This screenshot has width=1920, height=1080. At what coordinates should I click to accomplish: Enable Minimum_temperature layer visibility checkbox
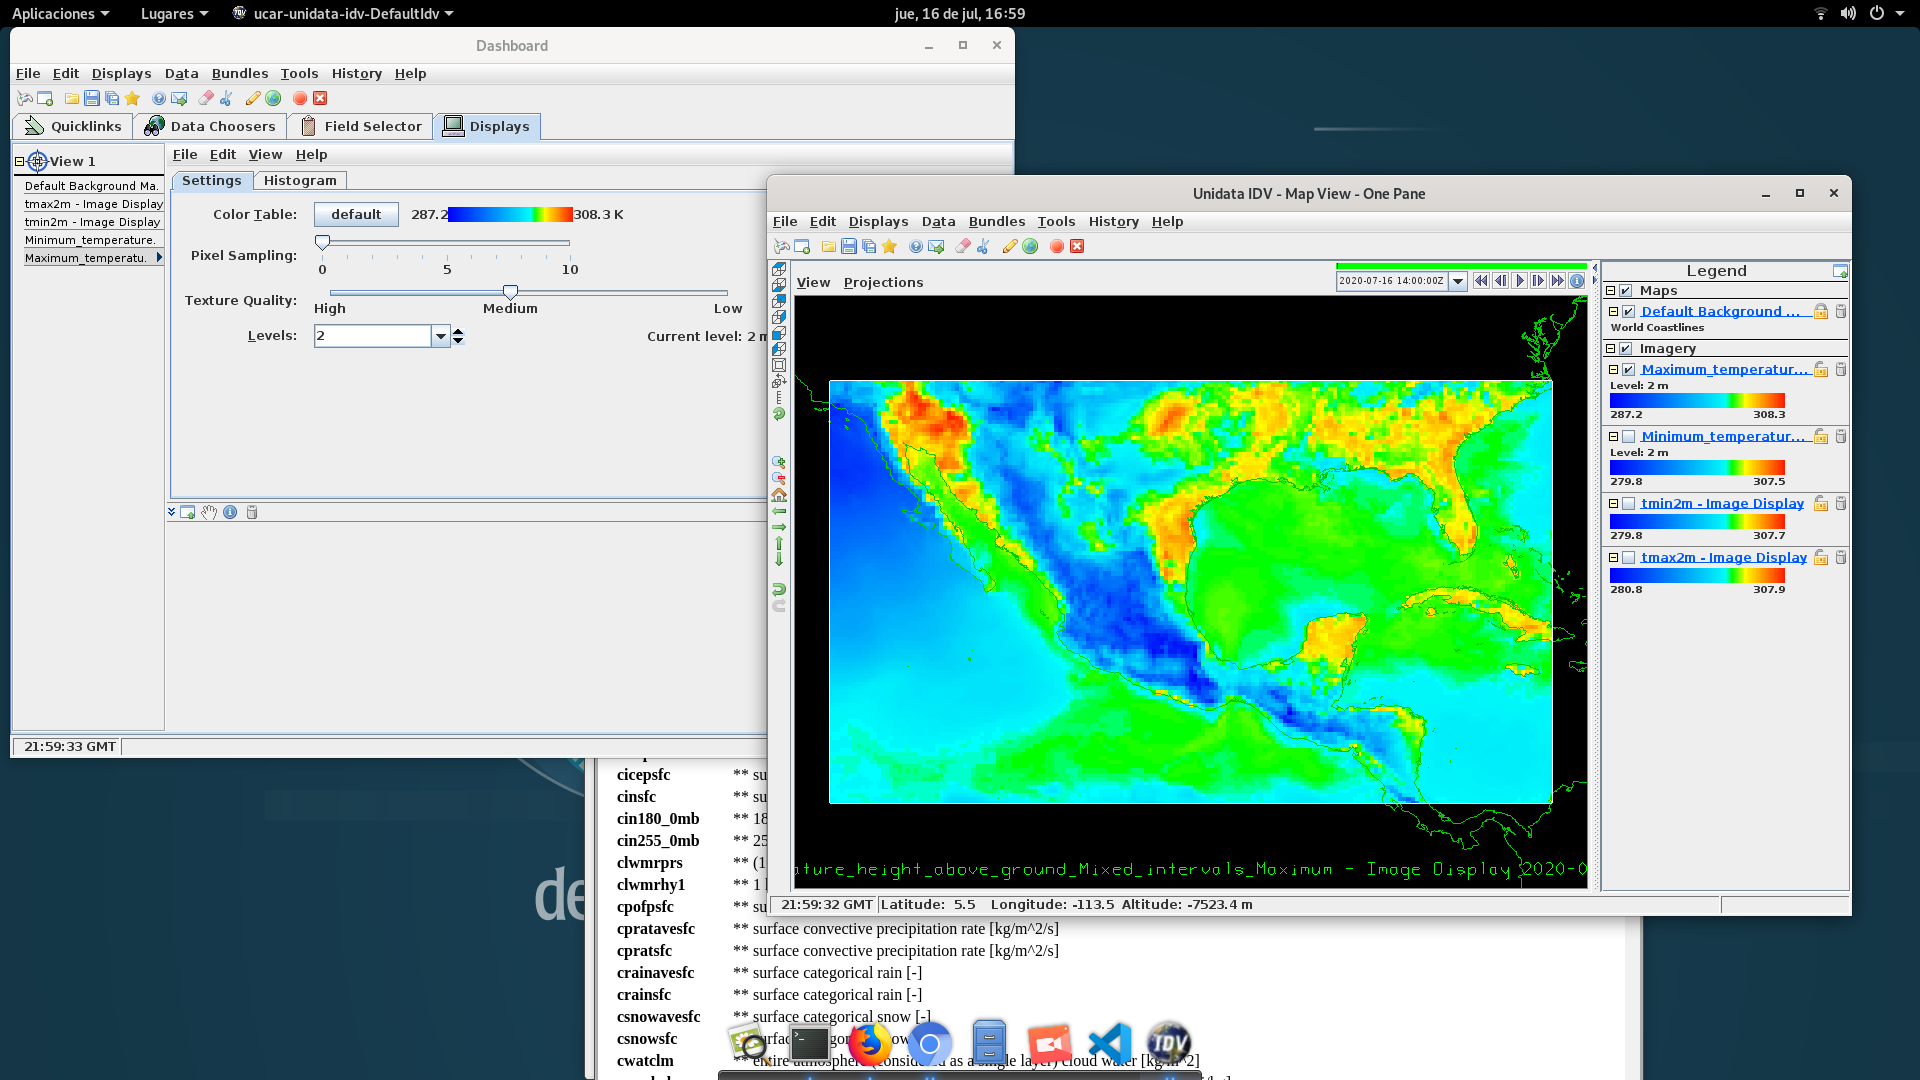[x=1628, y=436]
